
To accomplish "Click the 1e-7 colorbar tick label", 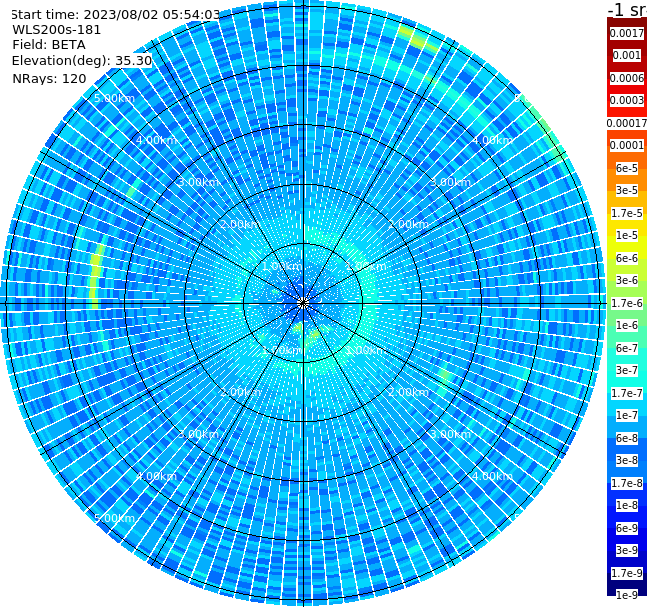I will tap(627, 415).
